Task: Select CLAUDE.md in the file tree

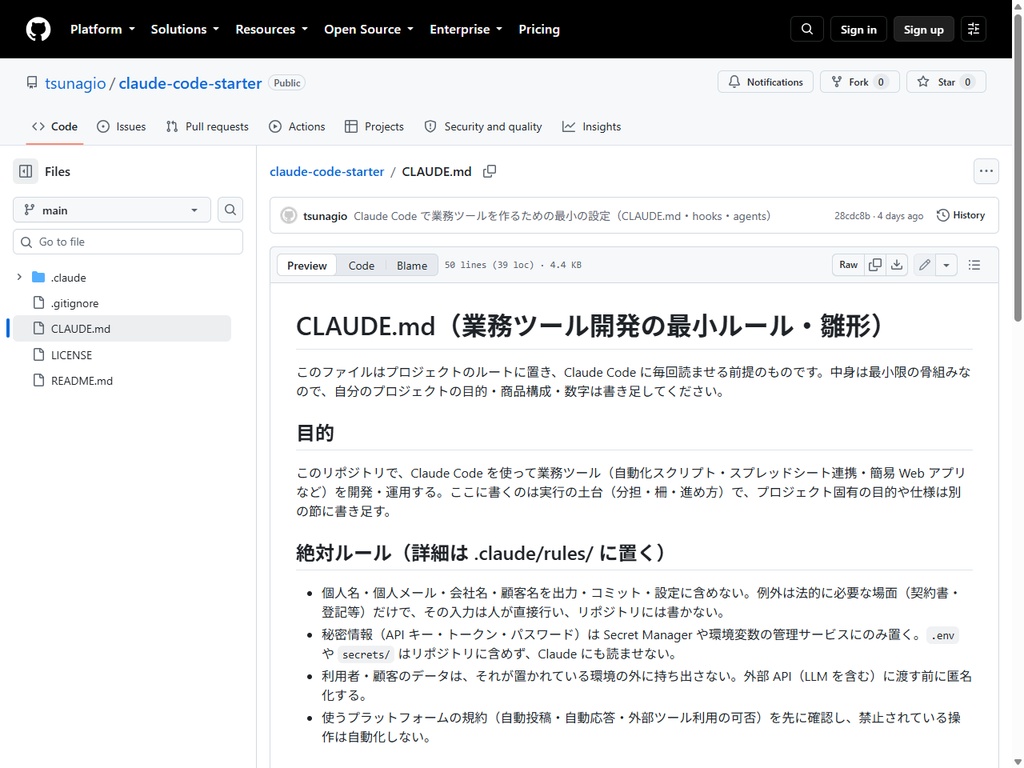Action: coord(121,328)
